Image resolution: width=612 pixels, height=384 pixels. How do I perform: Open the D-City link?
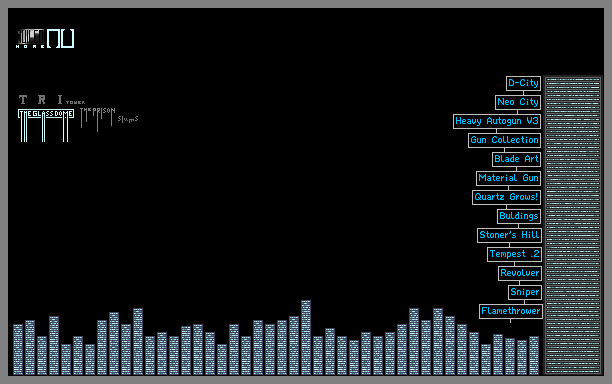[523, 83]
